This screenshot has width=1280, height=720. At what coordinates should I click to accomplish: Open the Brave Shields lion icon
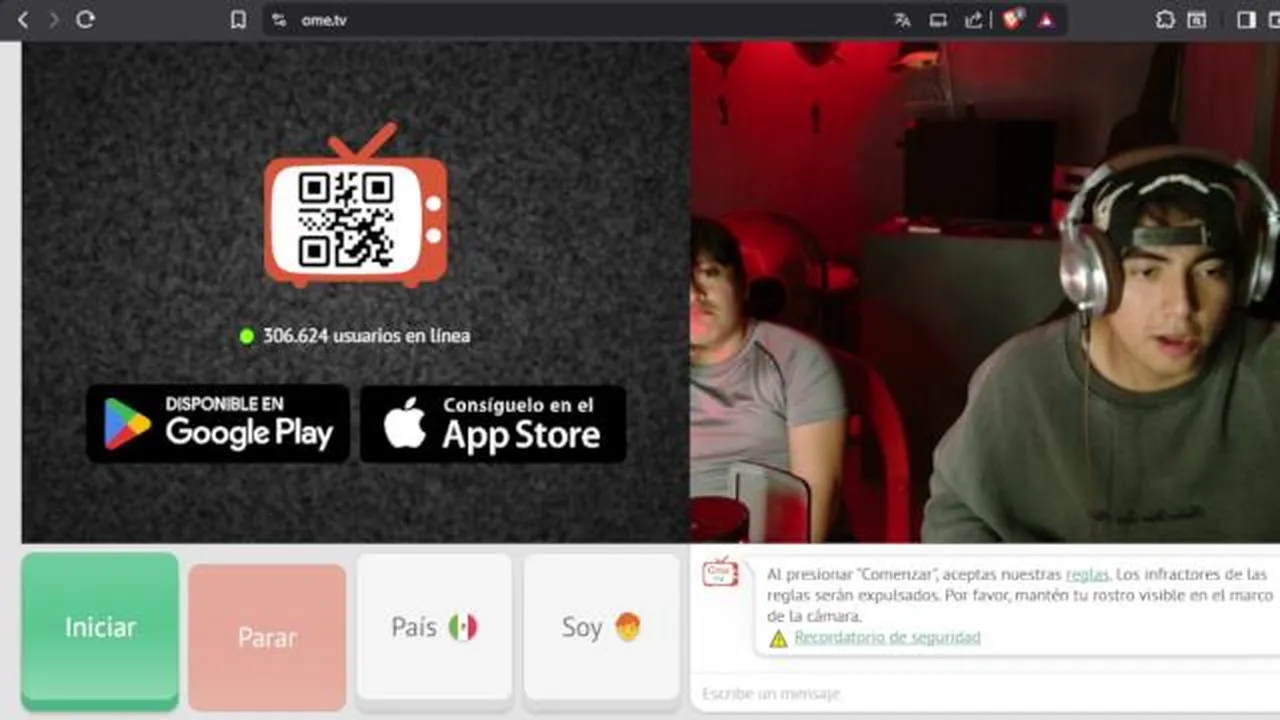pos(1012,20)
